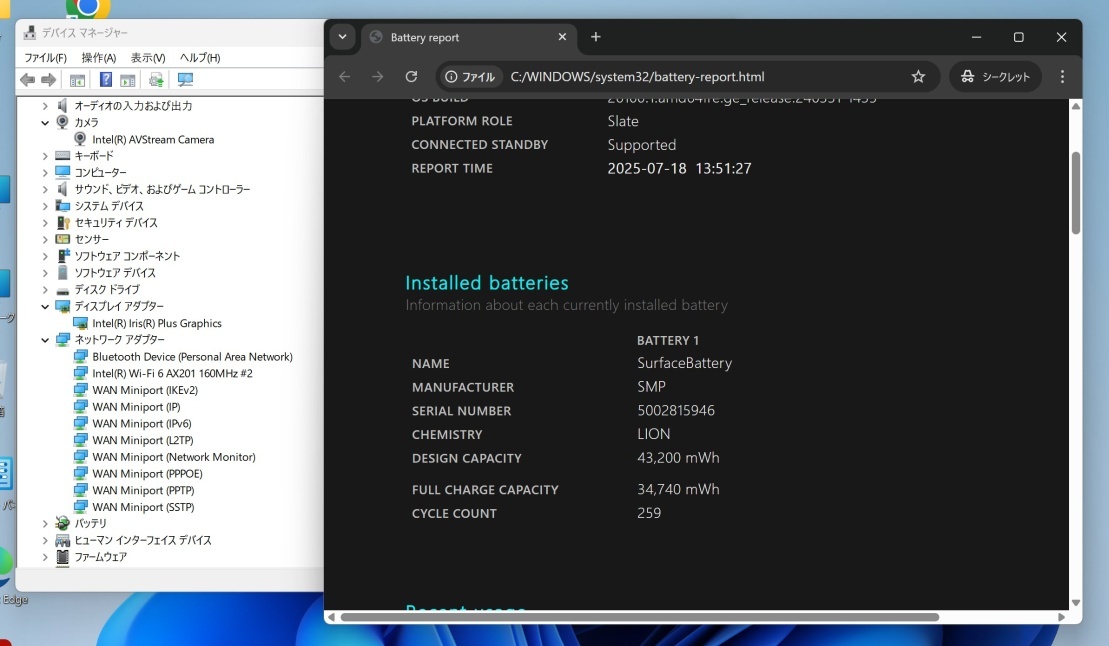
Task: Select WAN Miniport (PPPOE) adapter
Action: (147, 473)
